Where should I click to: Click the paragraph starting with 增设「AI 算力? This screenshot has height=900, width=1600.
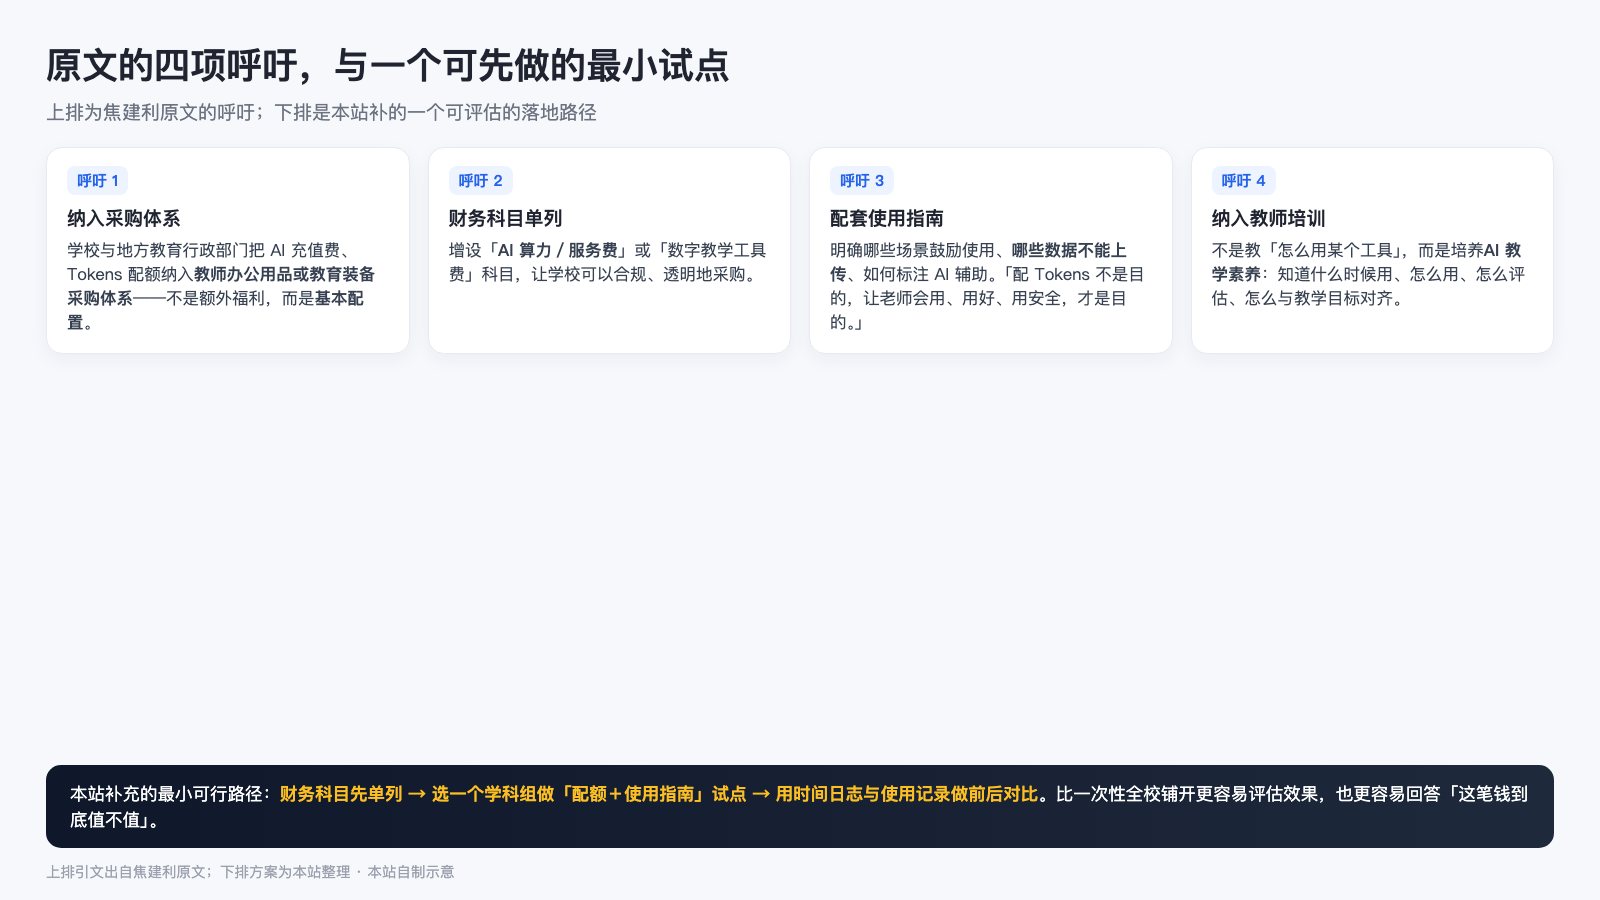point(608,262)
